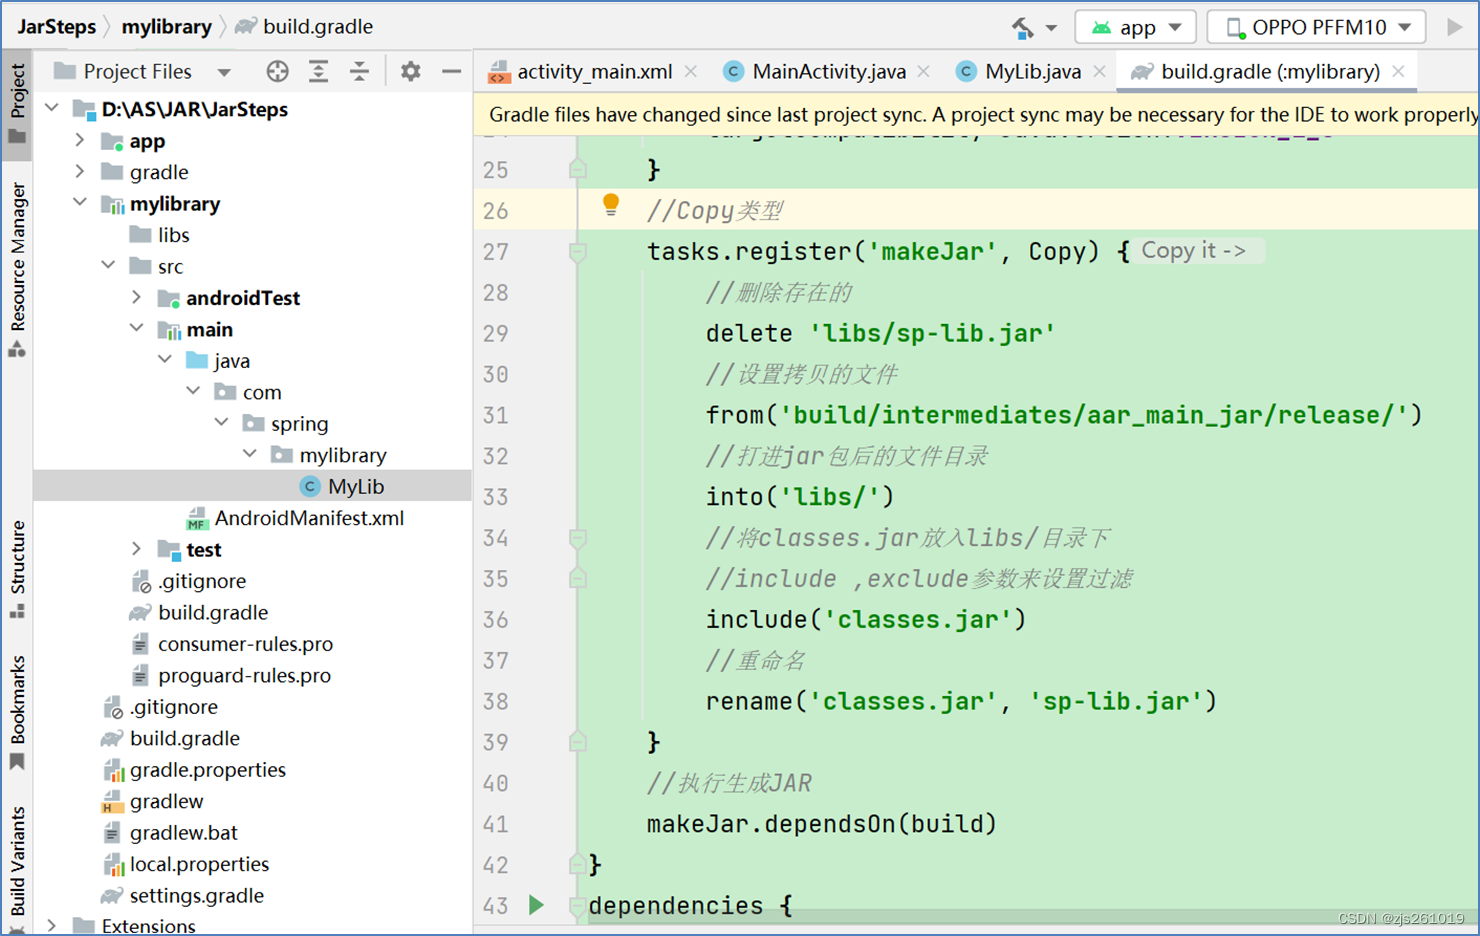This screenshot has width=1480, height=936.
Task: Switch to the MainActivity.java tab
Action: pyautogui.click(x=828, y=71)
